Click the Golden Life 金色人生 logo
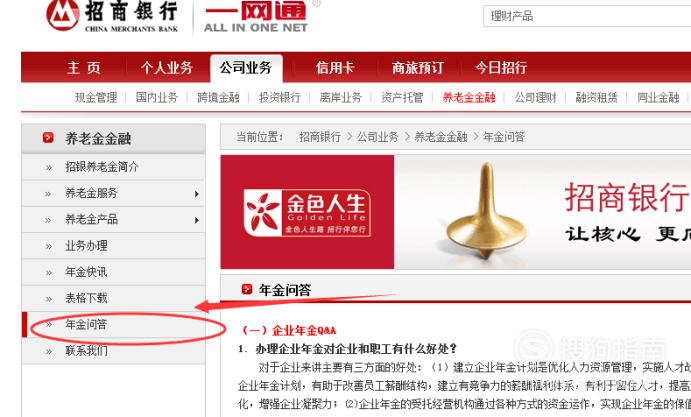Screen dimensions: 691x417 click(x=307, y=212)
